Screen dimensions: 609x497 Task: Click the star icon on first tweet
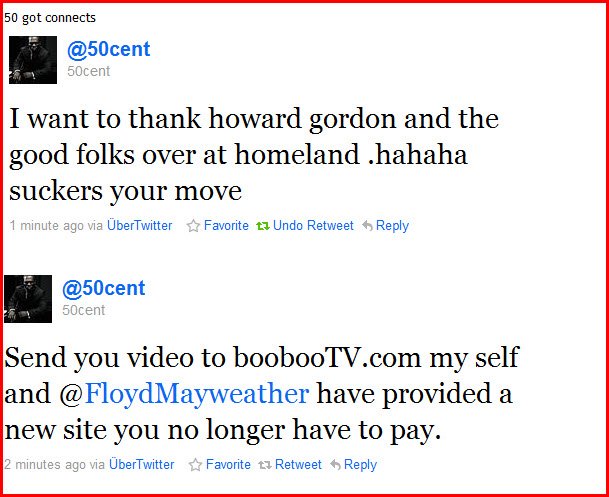[x=193, y=226]
